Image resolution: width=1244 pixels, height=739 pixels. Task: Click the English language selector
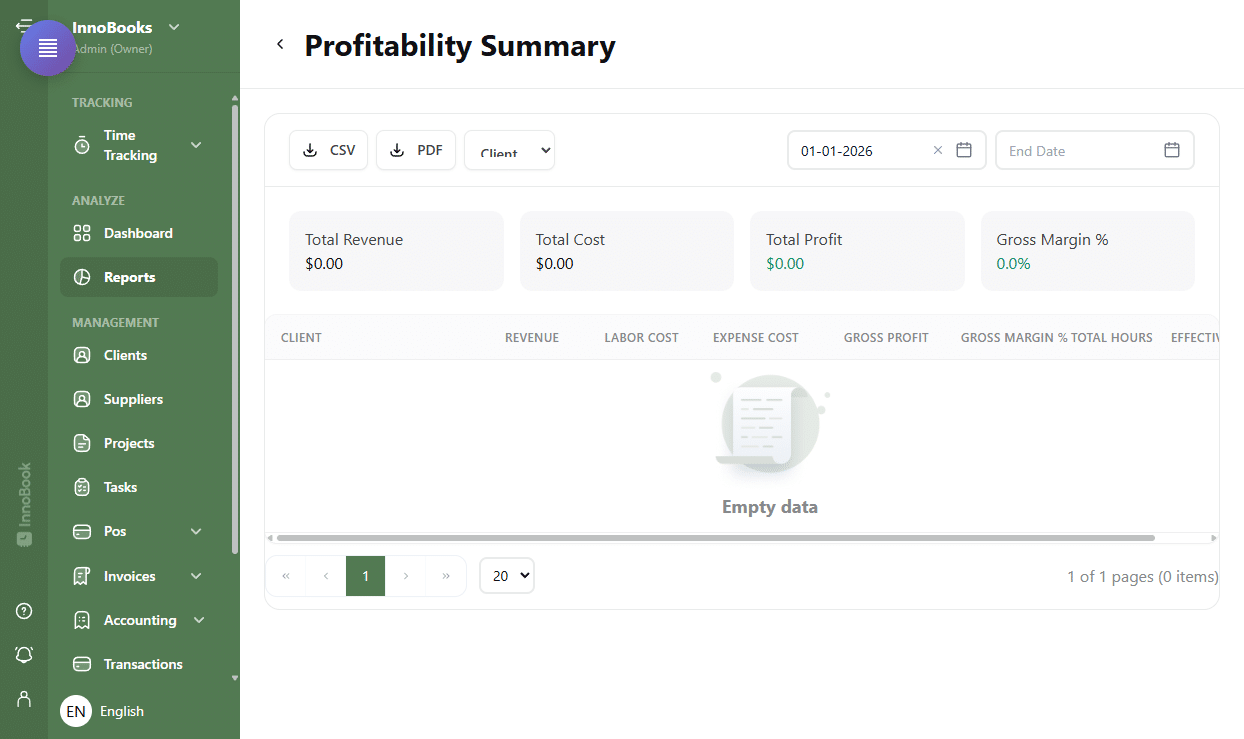click(122, 711)
